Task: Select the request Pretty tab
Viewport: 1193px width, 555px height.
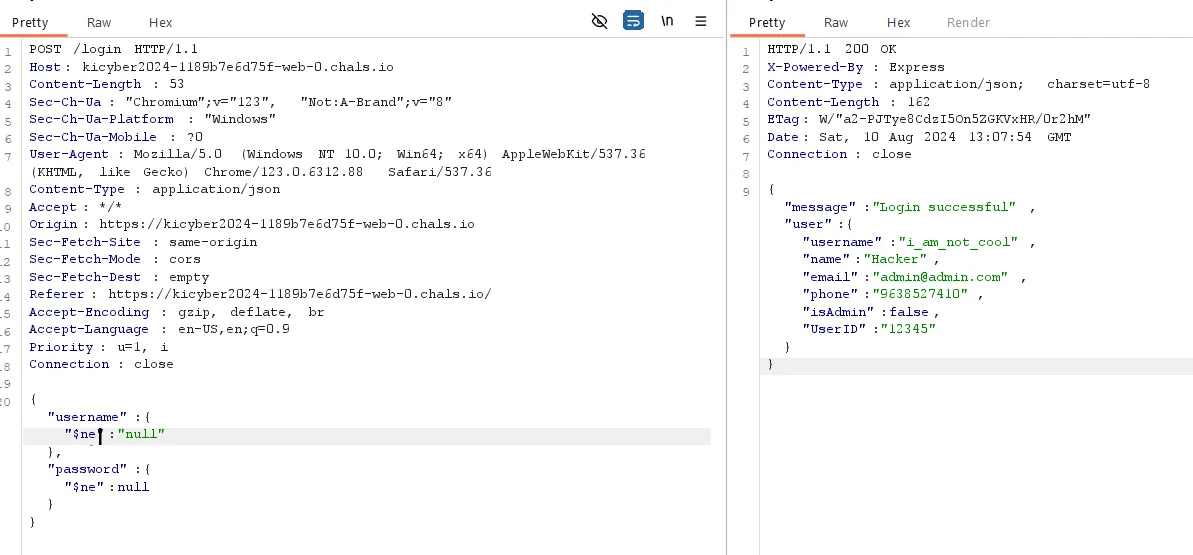Action: [30, 22]
